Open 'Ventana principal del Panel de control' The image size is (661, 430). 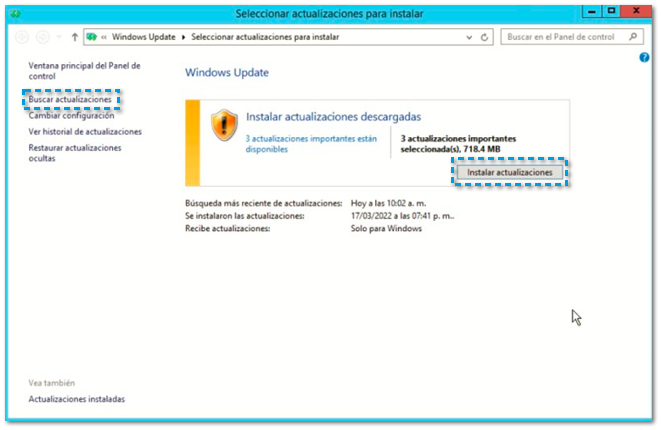(84, 71)
